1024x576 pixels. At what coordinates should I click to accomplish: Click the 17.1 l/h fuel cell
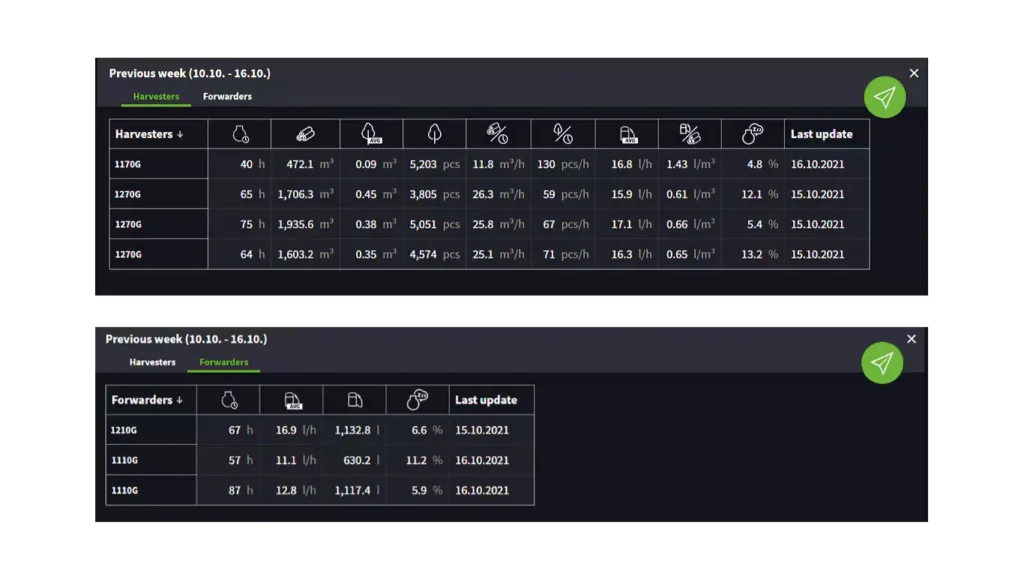[x=627, y=224]
